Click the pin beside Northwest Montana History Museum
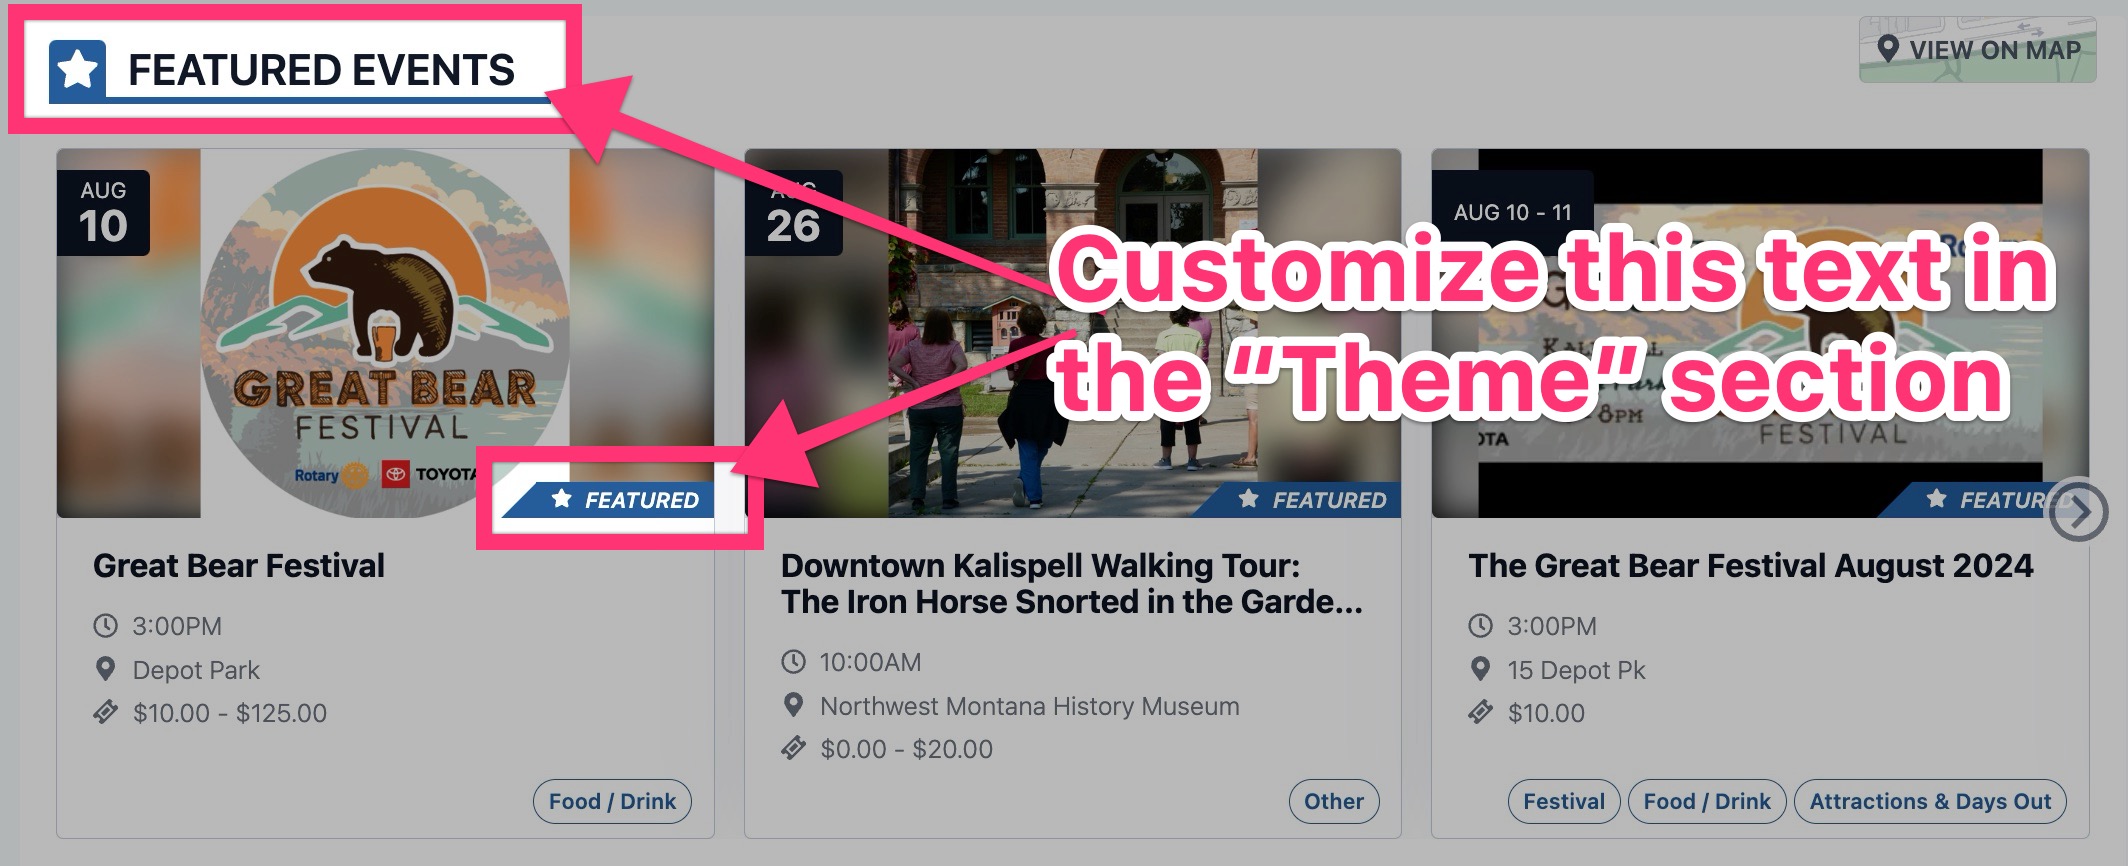The width and height of the screenshot is (2128, 866). (x=795, y=705)
